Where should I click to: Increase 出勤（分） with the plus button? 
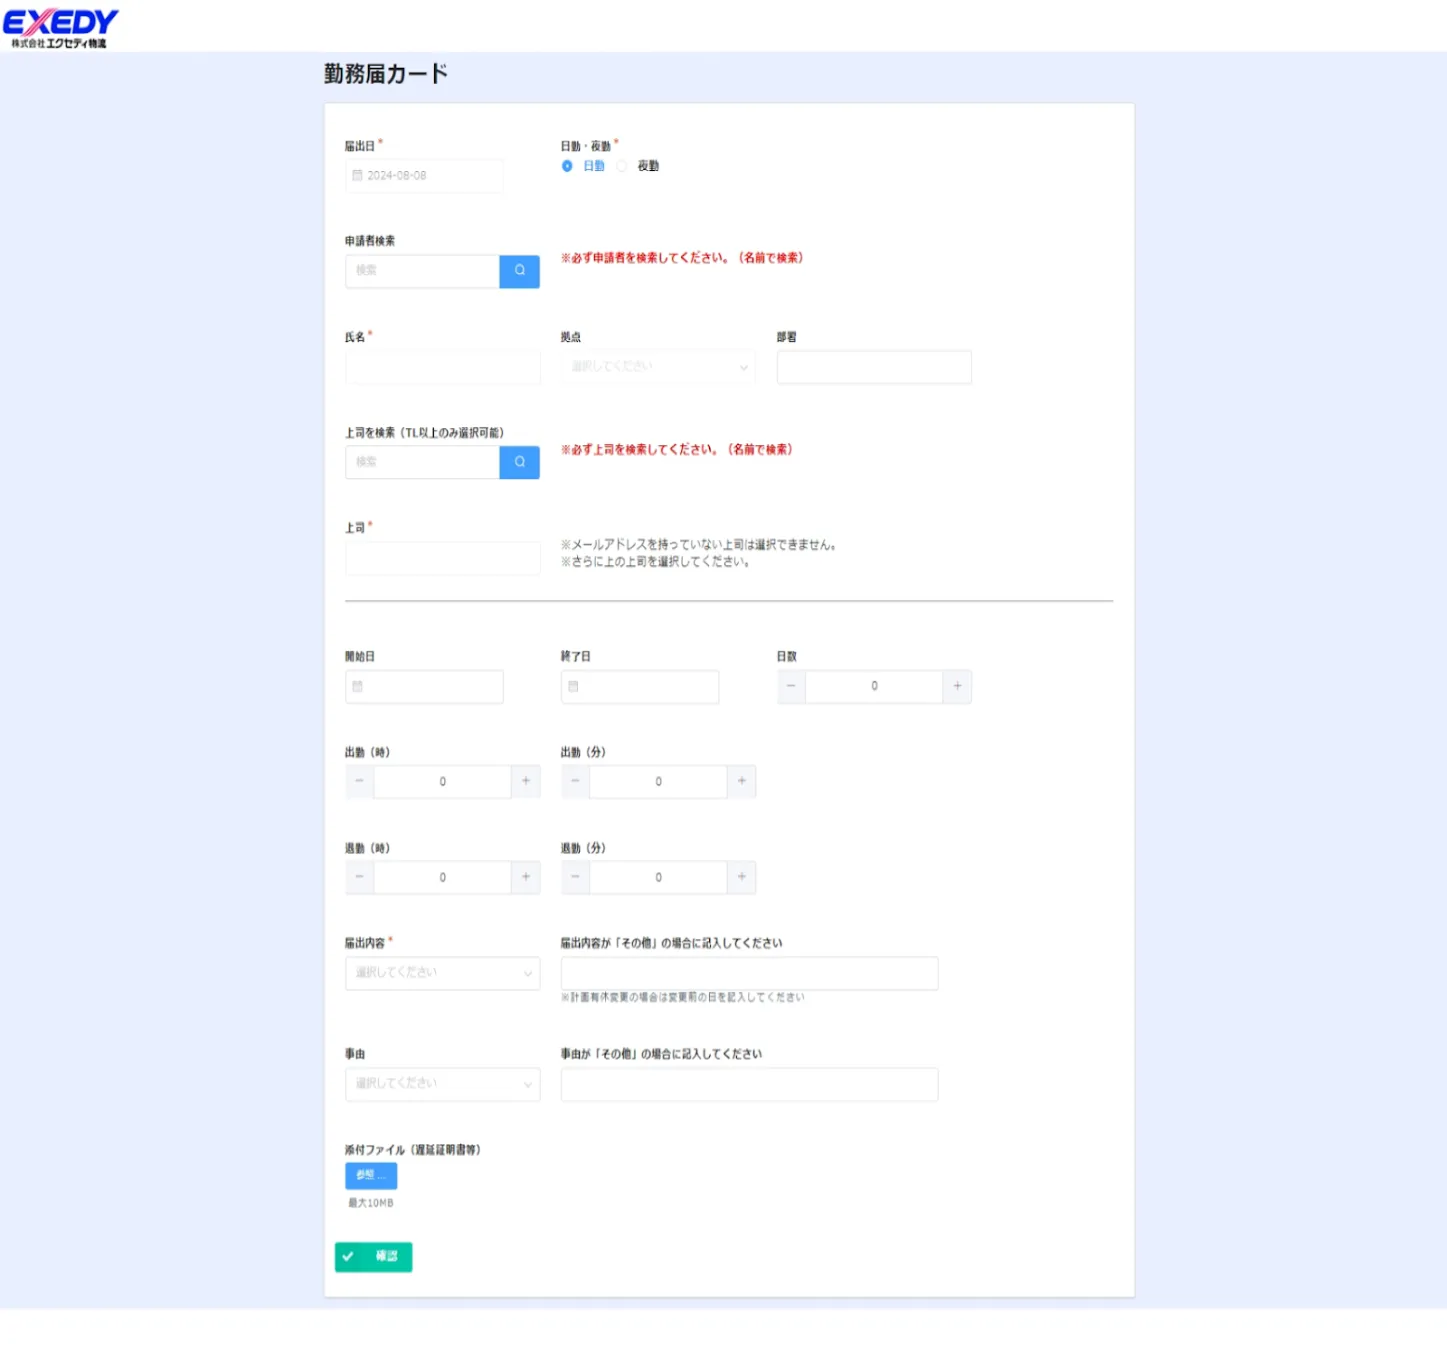[741, 781]
